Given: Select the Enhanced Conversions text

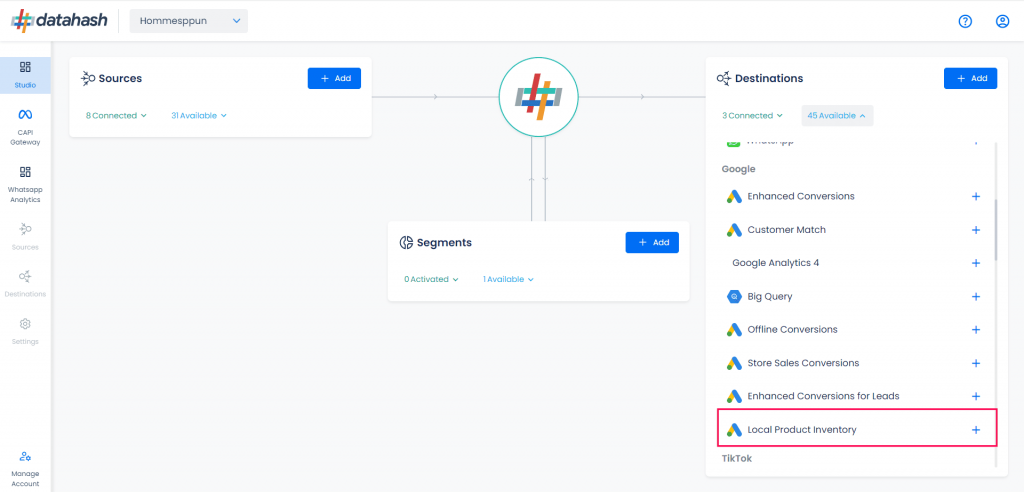Looking at the screenshot, I should pyautogui.click(x=801, y=196).
